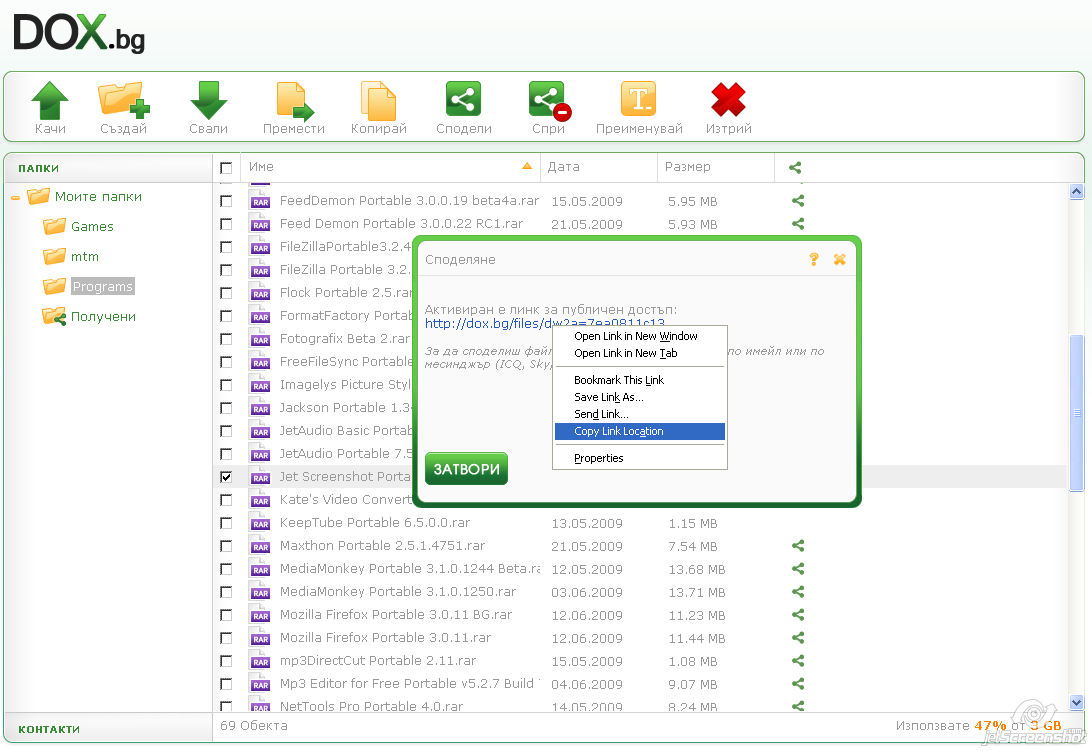The image size is (1092, 751).
Task: Open the Games folder
Action: pos(92,226)
